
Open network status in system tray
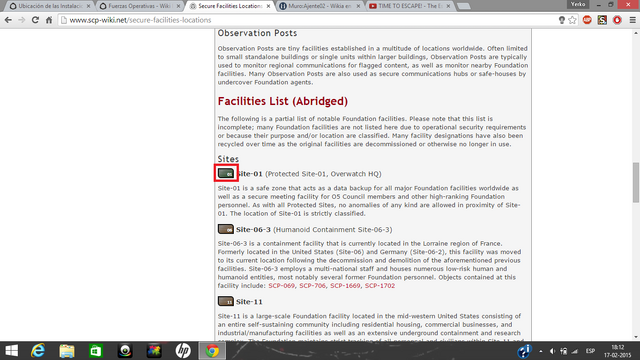point(575,351)
